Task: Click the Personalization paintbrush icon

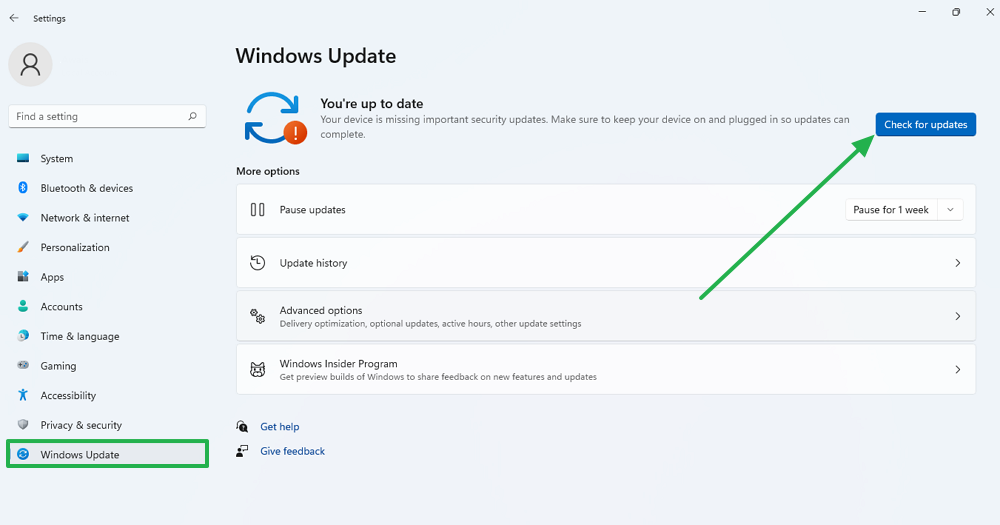Action: pyautogui.click(x=23, y=247)
